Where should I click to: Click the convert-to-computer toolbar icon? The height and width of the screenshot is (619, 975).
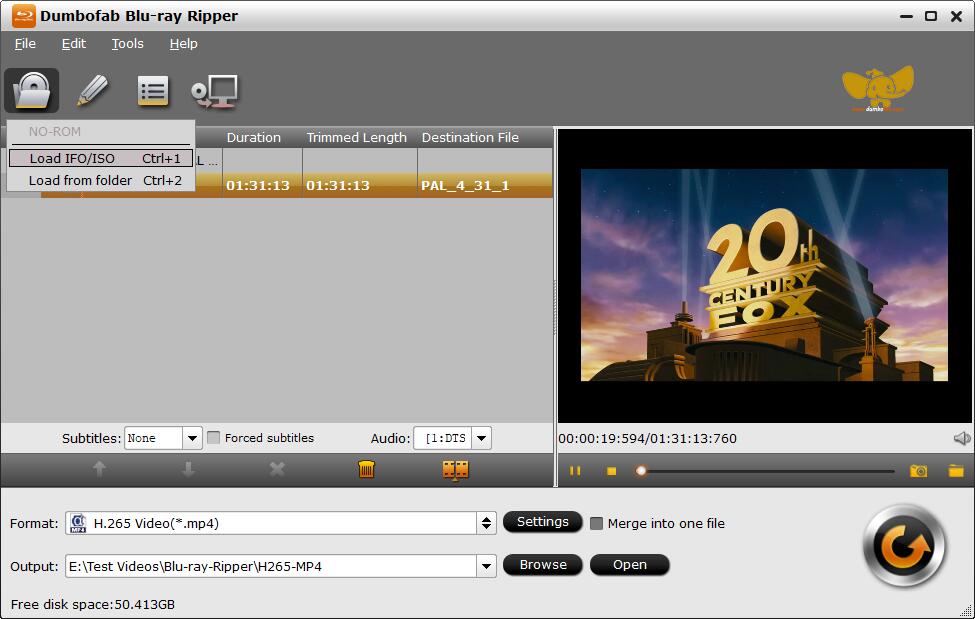[215, 91]
